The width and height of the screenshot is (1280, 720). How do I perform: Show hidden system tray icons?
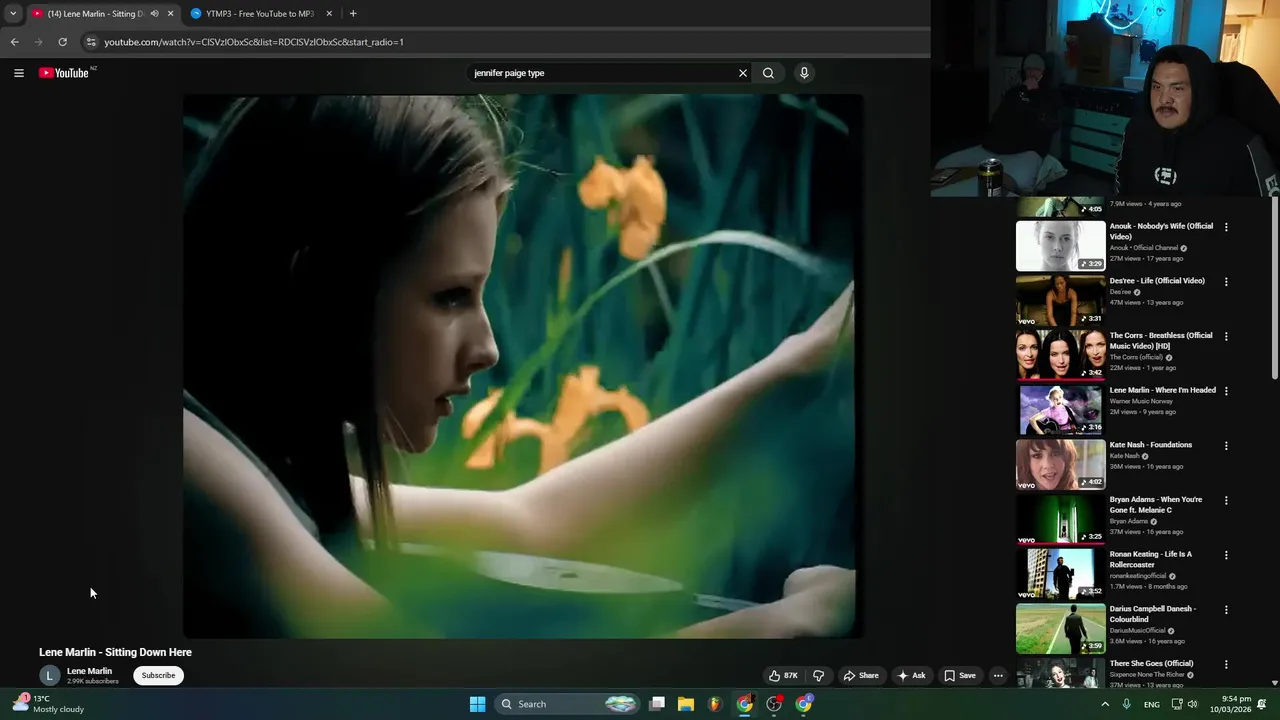pyautogui.click(x=1105, y=704)
